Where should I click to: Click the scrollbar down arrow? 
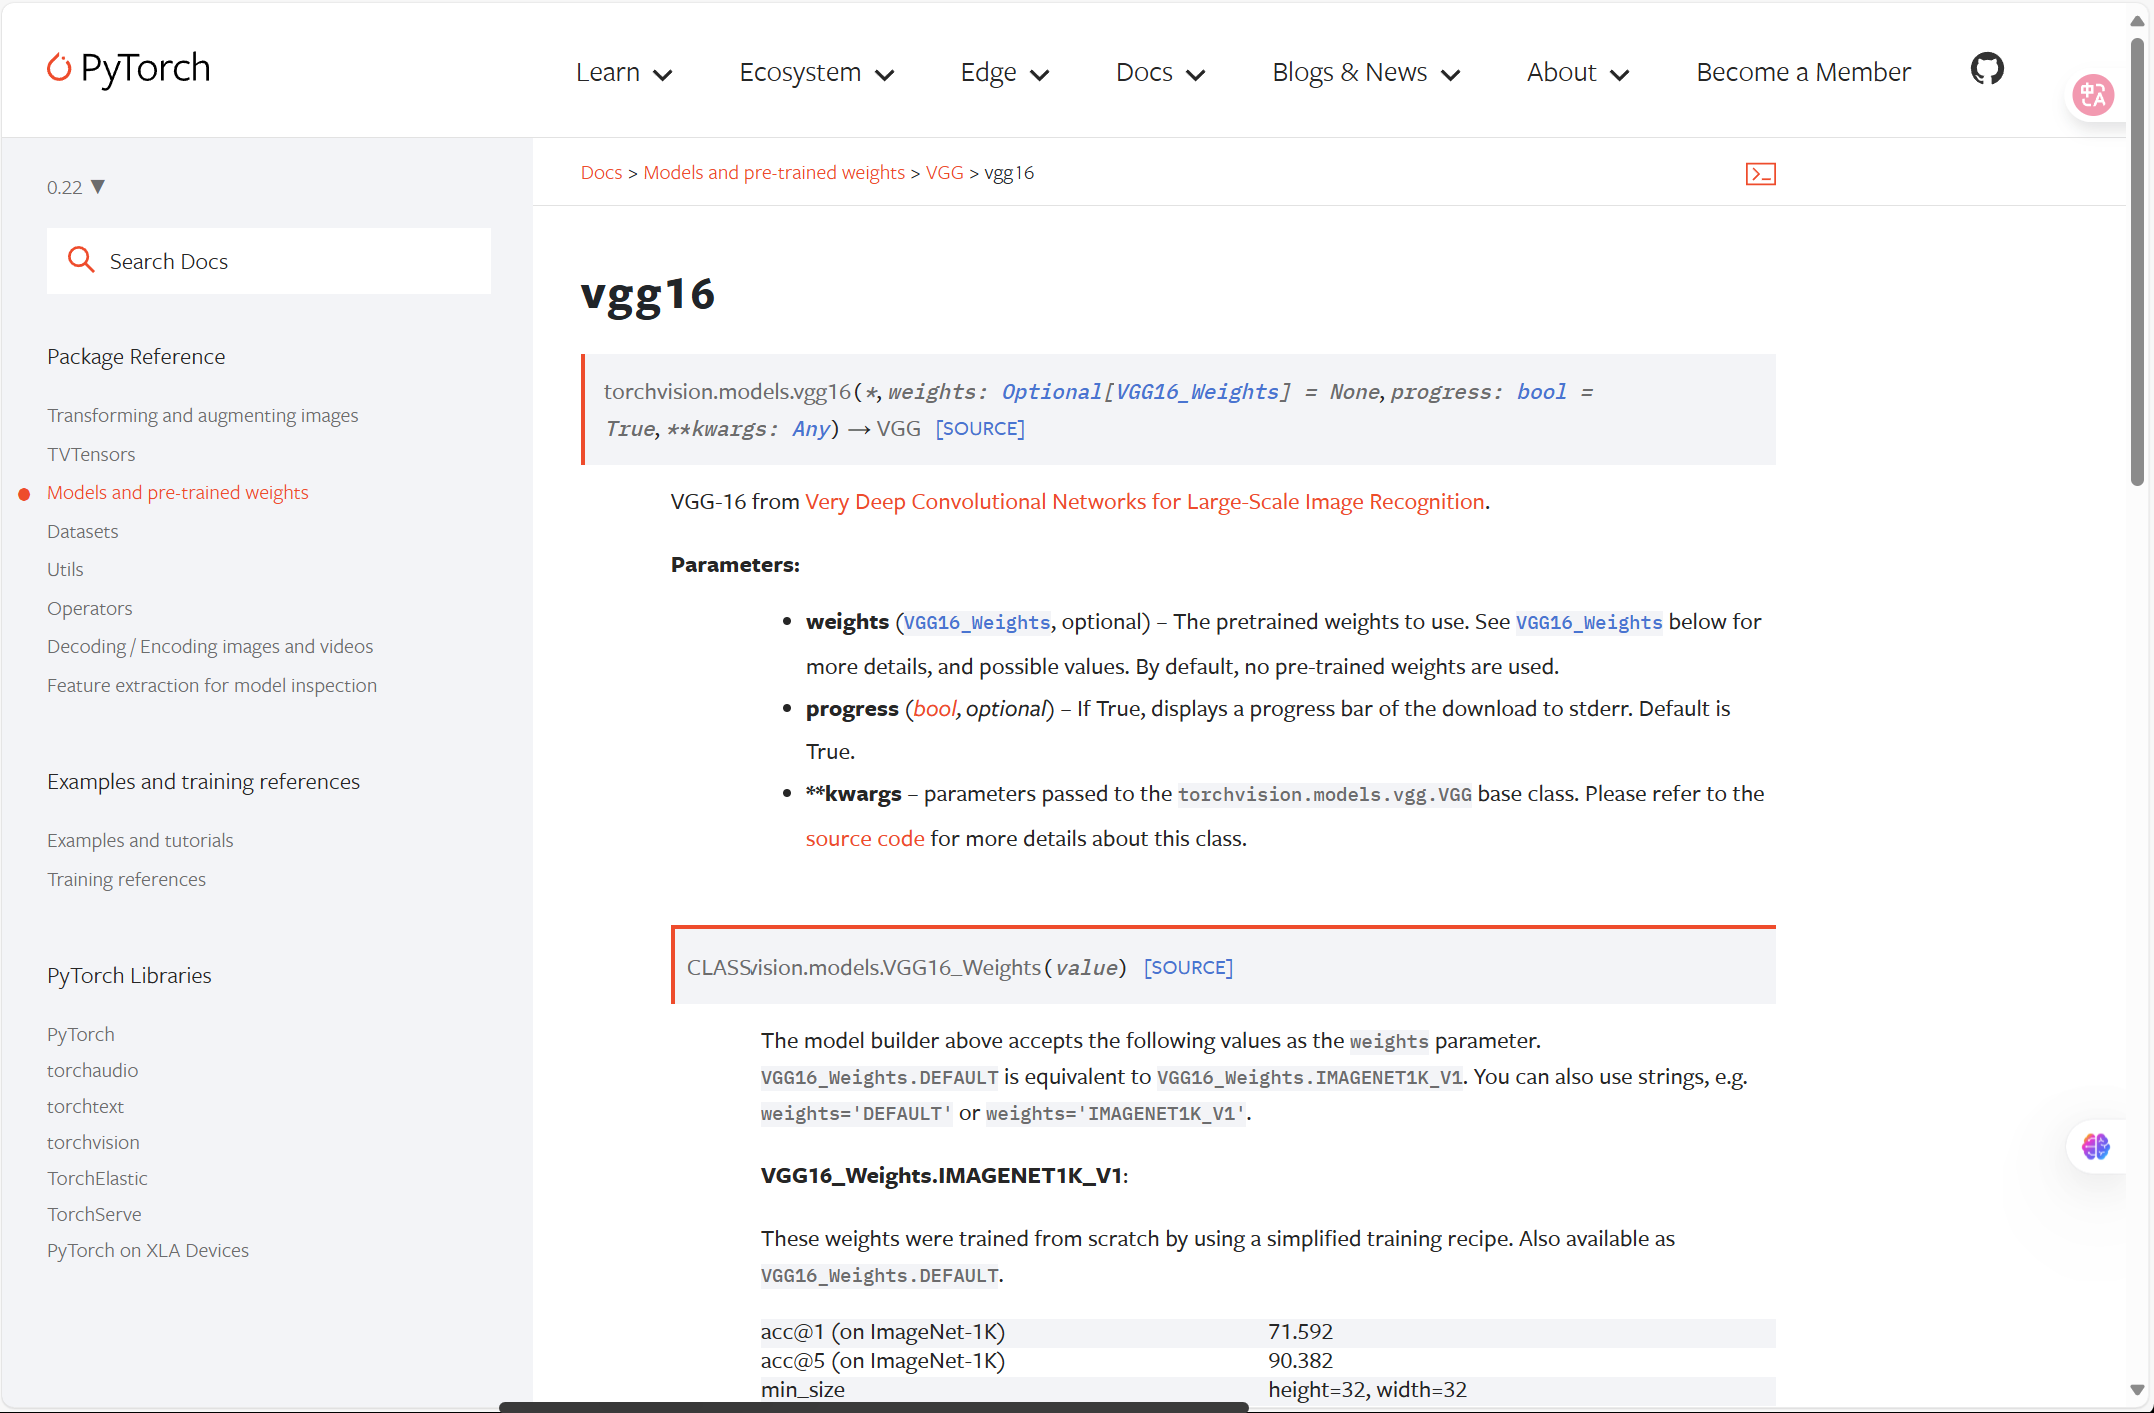[2137, 1389]
